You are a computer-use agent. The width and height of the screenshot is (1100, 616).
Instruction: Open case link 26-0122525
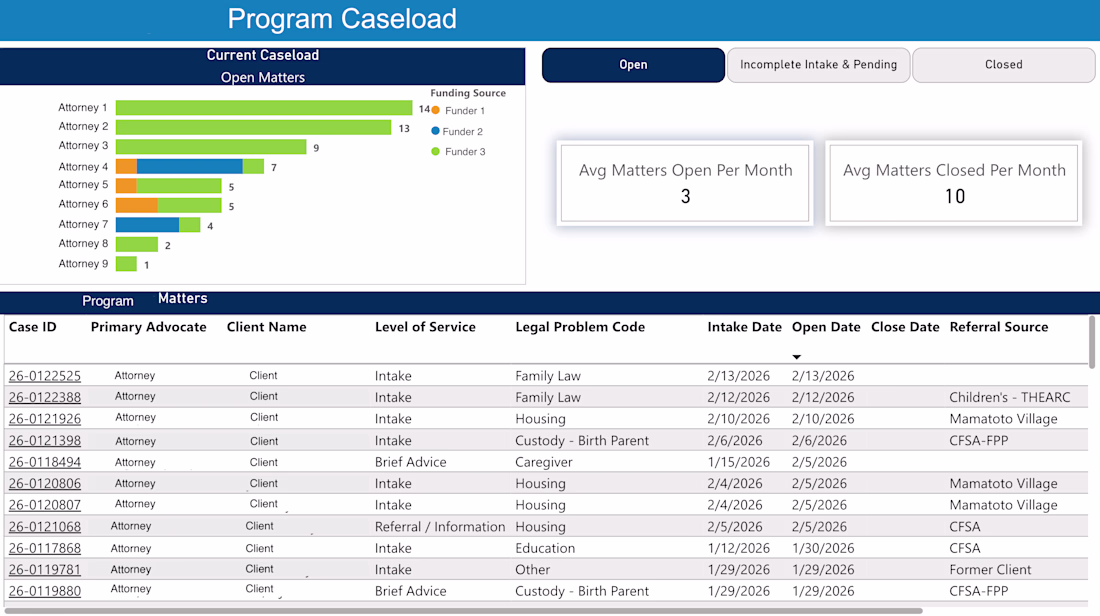(x=45, y=376)
